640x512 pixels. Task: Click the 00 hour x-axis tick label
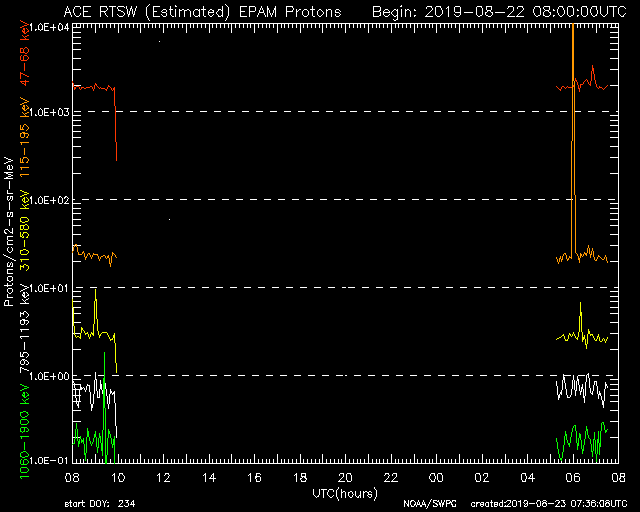point(436,479)
